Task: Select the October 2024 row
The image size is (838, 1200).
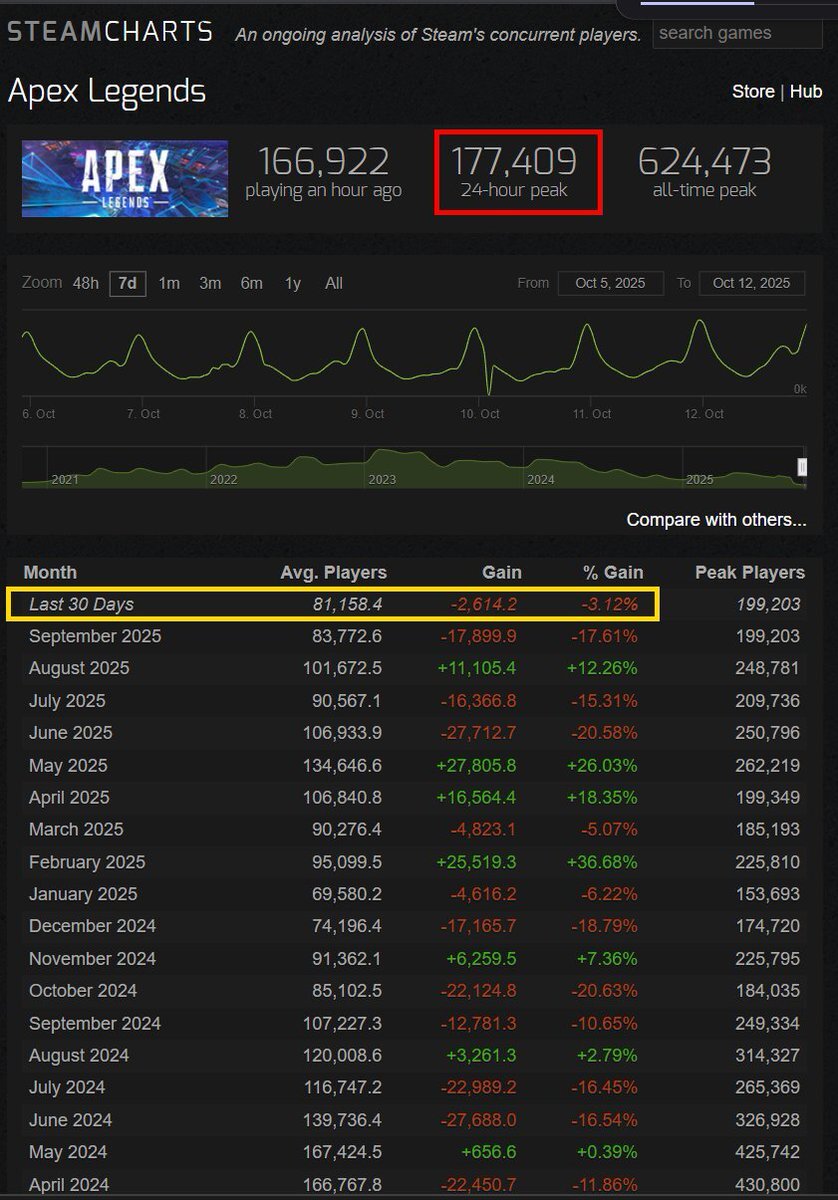Action: coord(415,991)
